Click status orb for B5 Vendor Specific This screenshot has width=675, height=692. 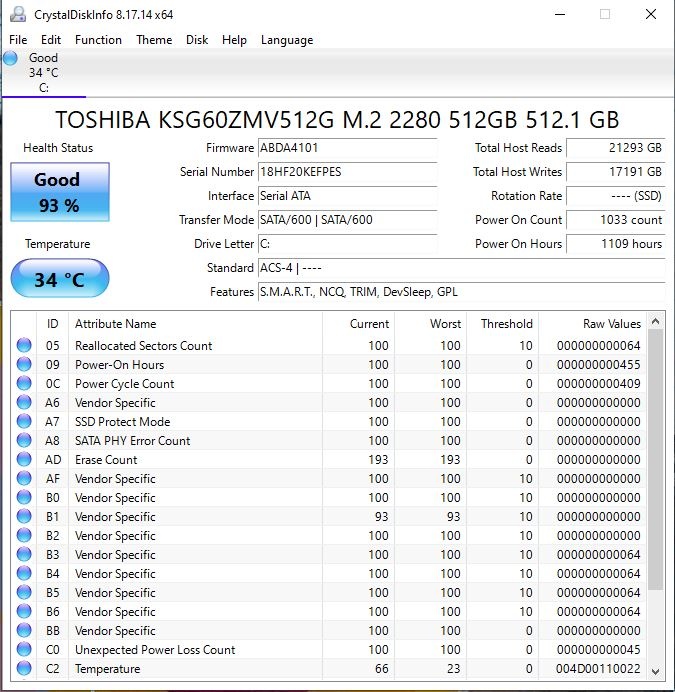coord(24,592)
